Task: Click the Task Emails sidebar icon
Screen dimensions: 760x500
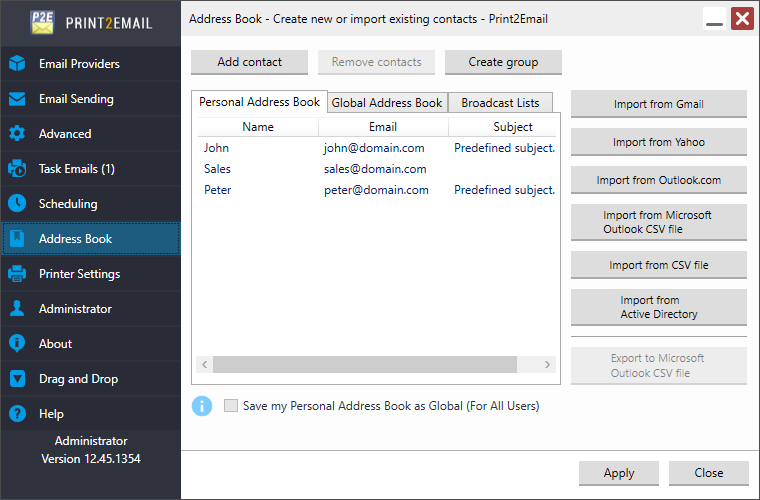Action: click(17, 169)
